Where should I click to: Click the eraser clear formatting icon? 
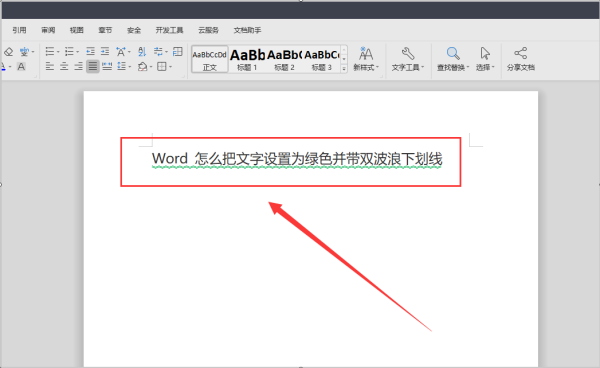pyautogui.click(x=8, y=52)
